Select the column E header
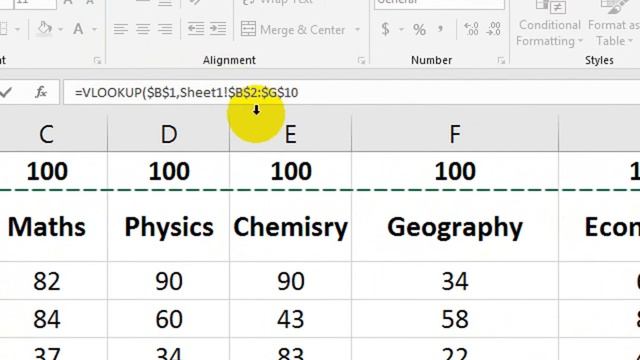The height and width of the screenshot is (360, 640). 290,134
